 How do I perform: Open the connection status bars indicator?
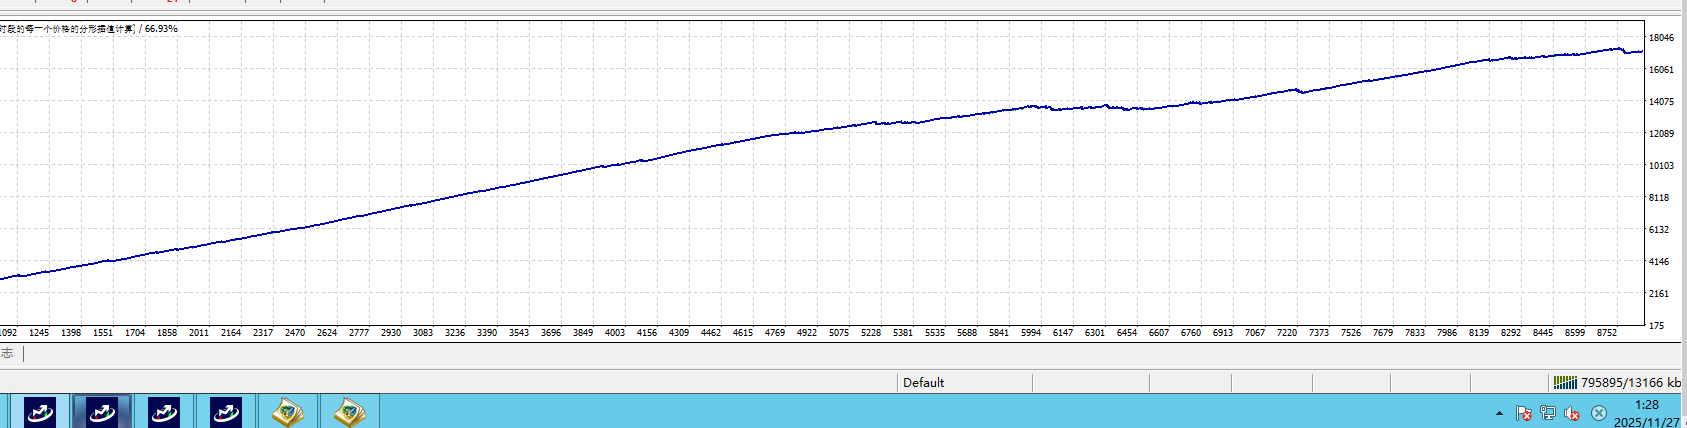coord(1564,382)
